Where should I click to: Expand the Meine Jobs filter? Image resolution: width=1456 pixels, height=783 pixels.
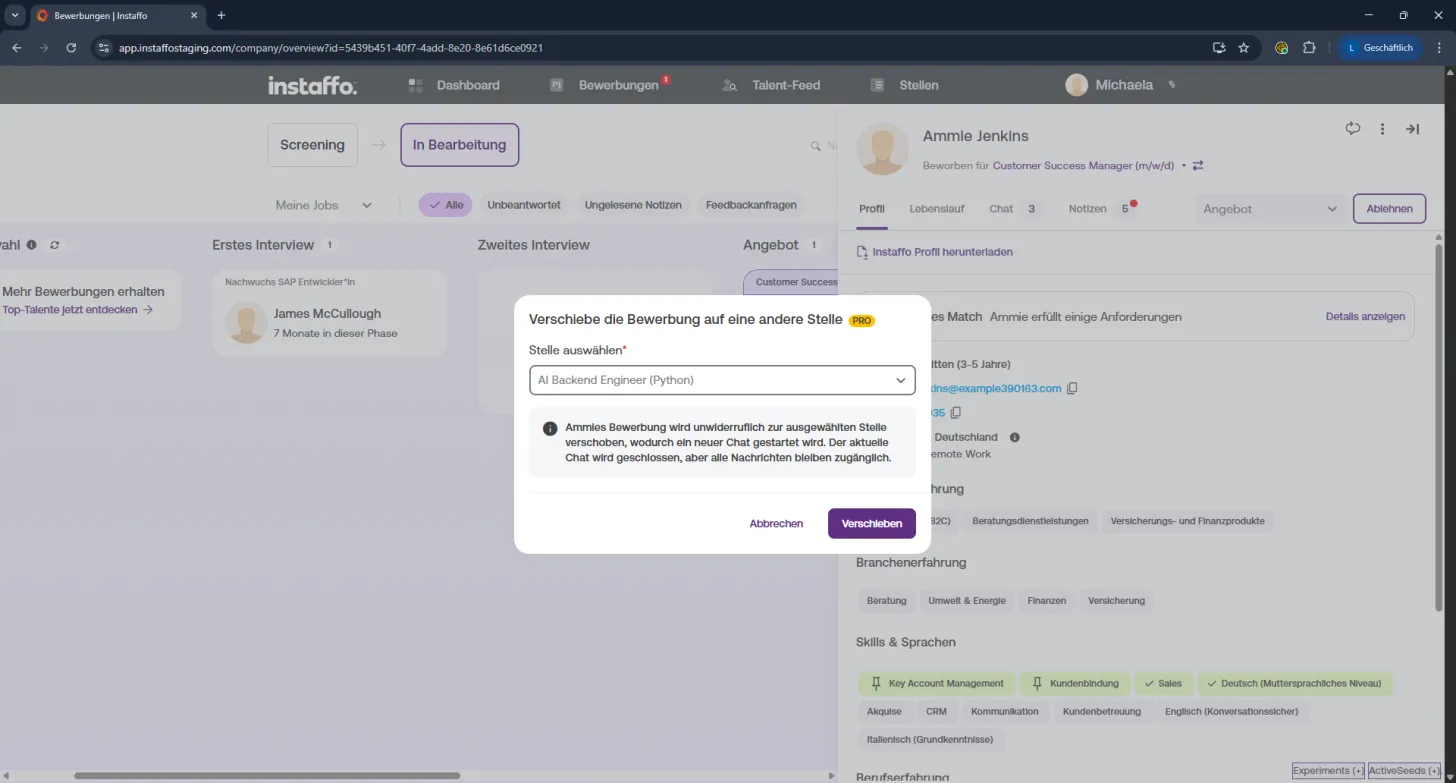(323, 205)
